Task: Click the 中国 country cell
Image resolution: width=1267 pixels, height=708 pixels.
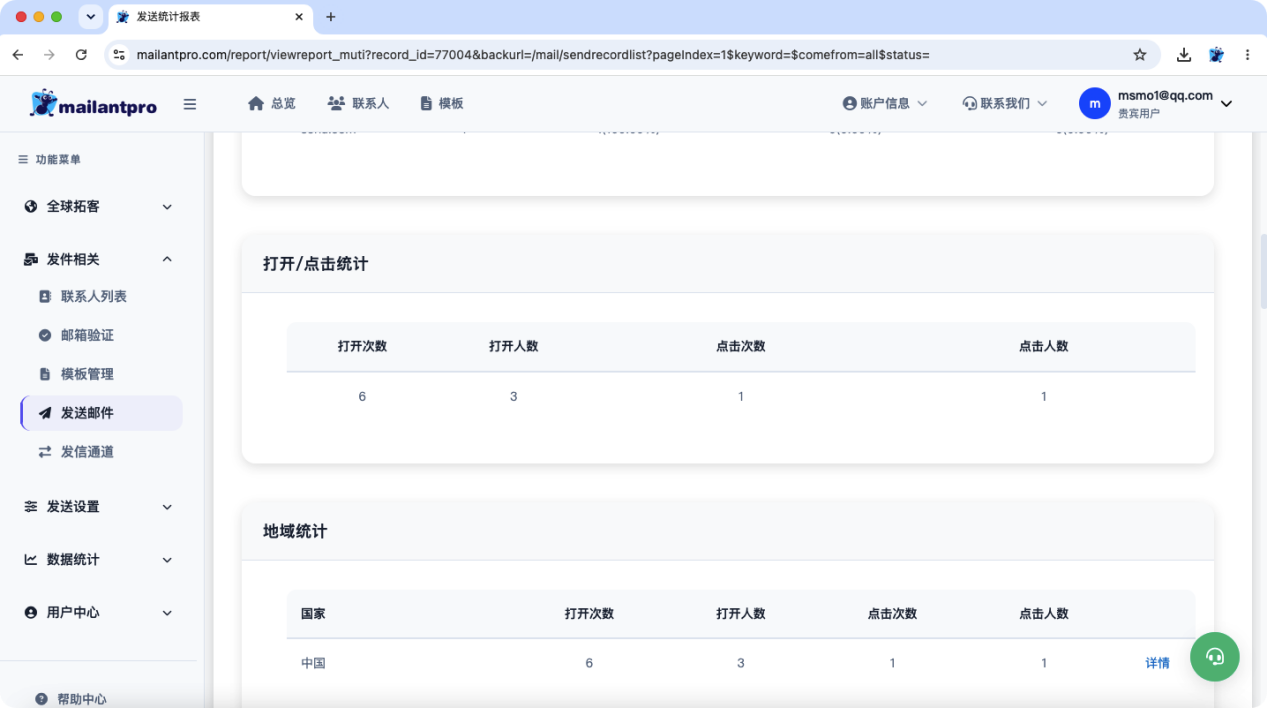Action: coord(313,663)
